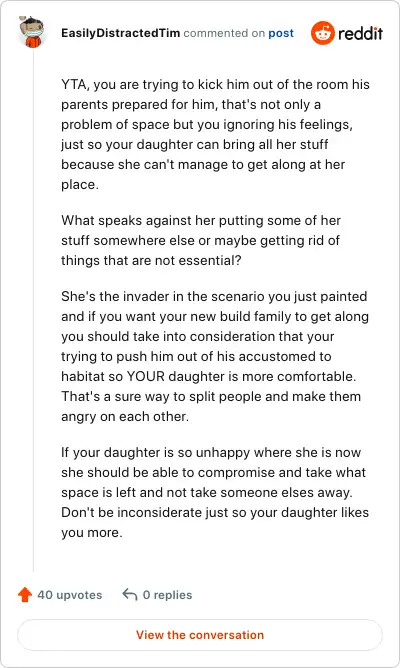Click the vertical thread line below avatar
This screenshot has width=400, height=668.
(33, 311)
